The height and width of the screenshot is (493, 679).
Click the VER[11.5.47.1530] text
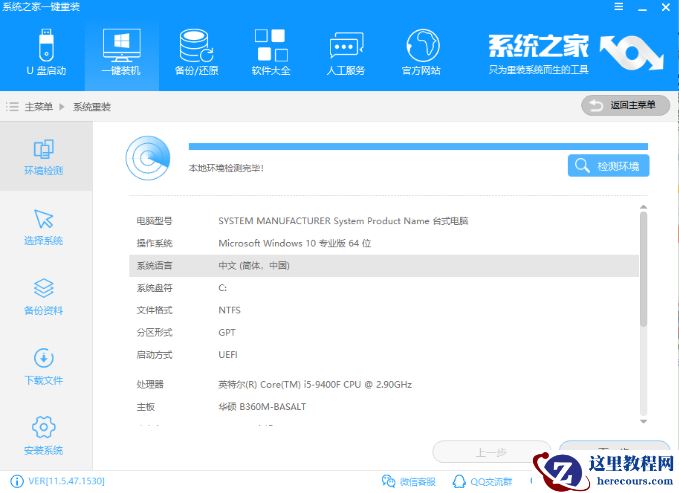pyautogui.click(x=66, y=481)
